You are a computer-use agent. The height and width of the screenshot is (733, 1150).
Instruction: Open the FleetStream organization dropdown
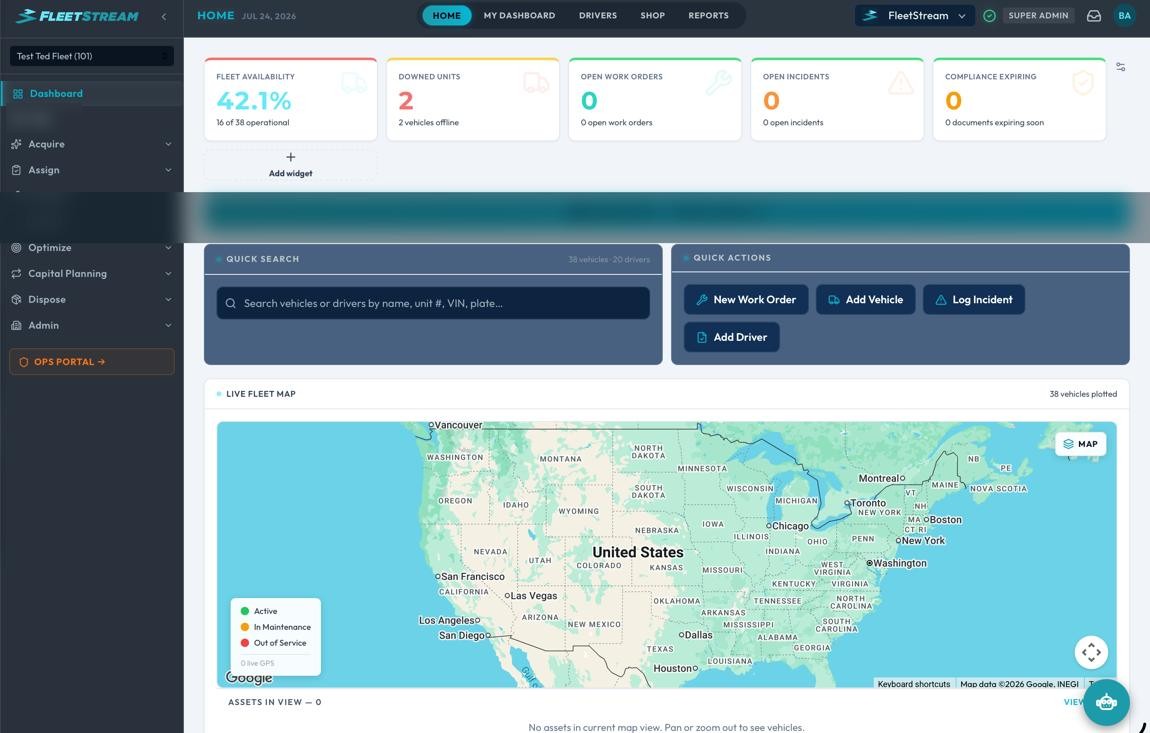pos(915,15)
